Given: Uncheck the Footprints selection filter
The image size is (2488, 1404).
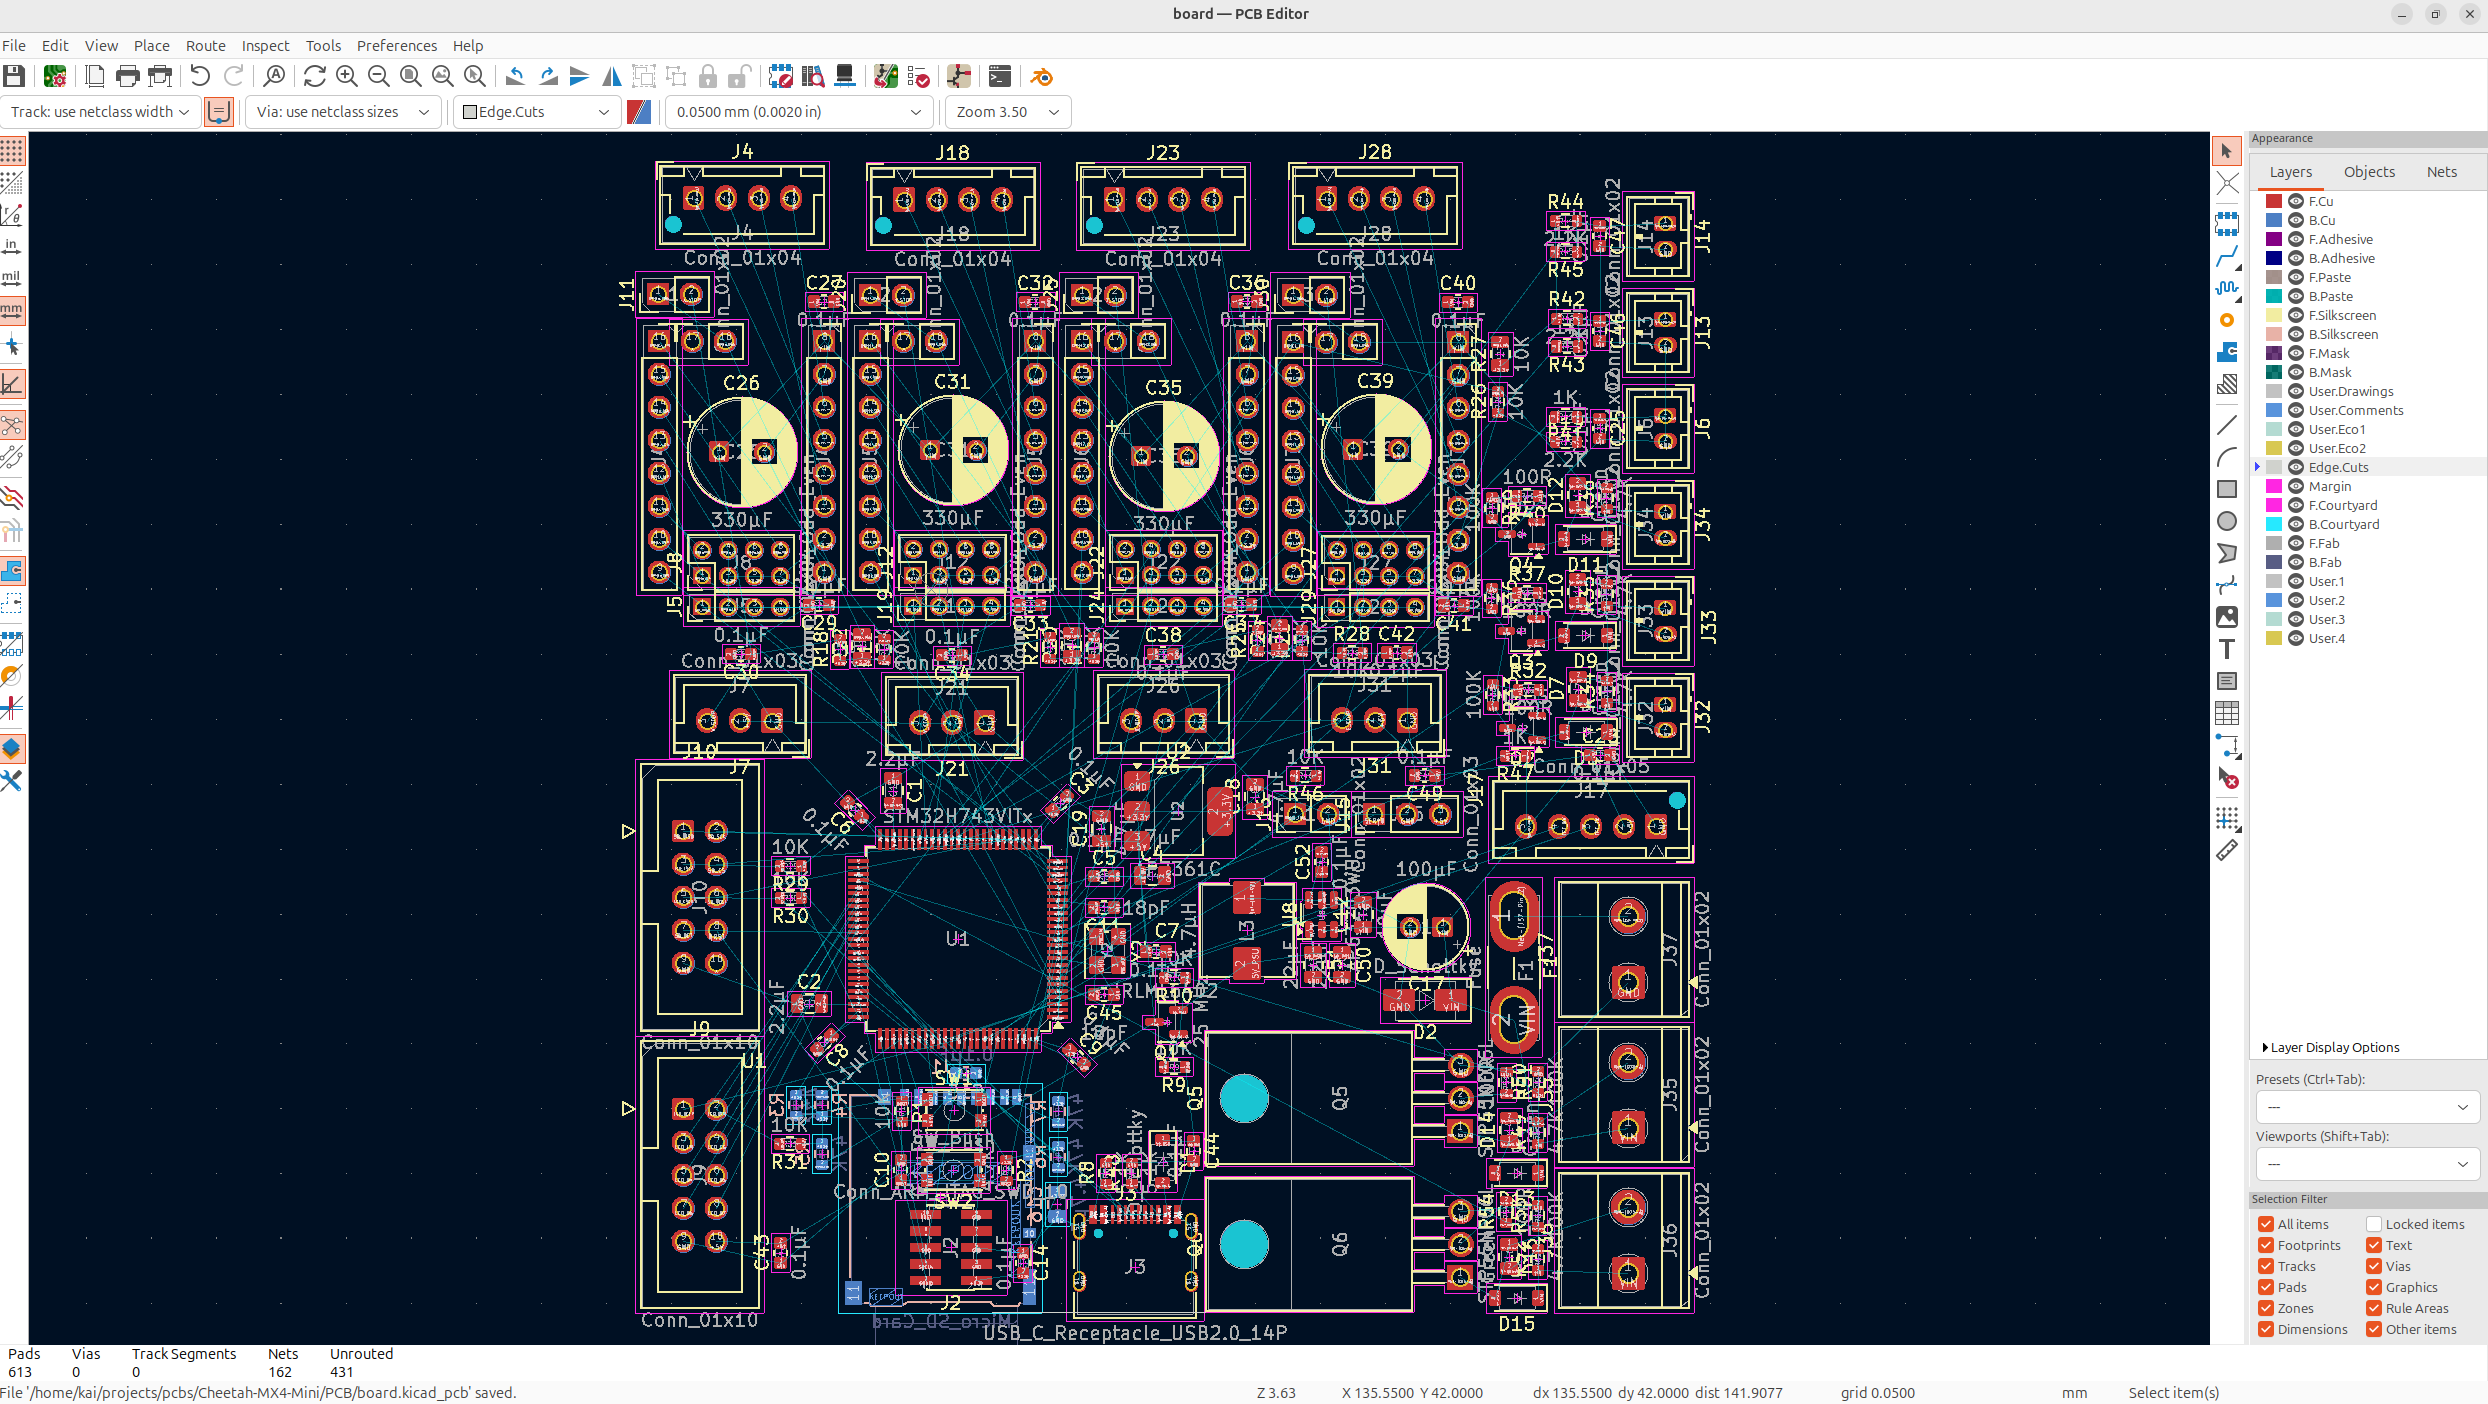Looking at the screenshot, I should 2266,1245.
